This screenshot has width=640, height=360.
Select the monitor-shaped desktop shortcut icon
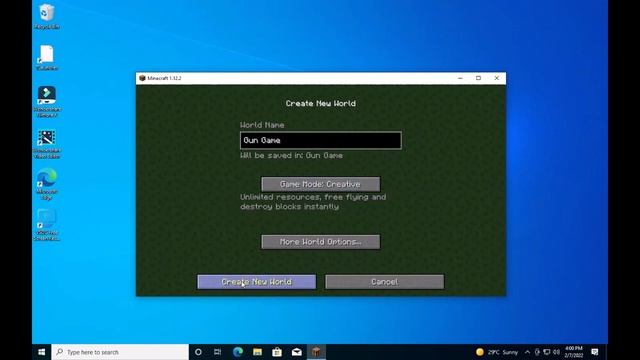(x=47, y=225)
